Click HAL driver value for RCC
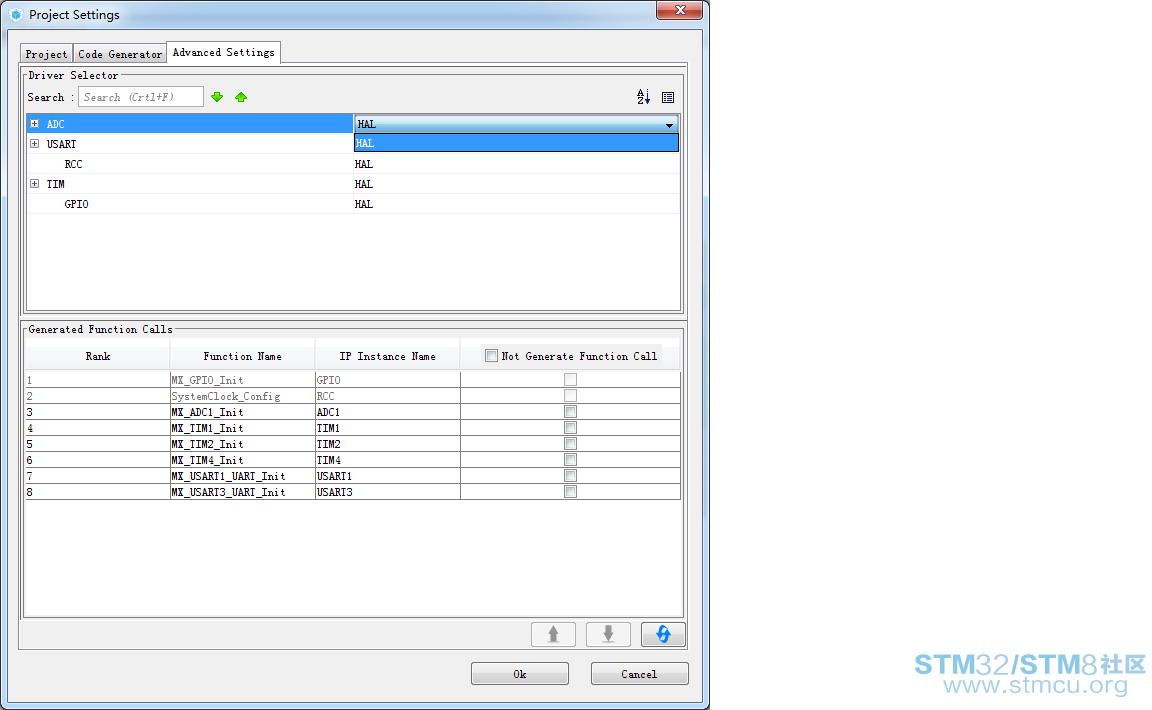Screen dimensions: 1152x710 pyautogui.click(x=364, y=164)
